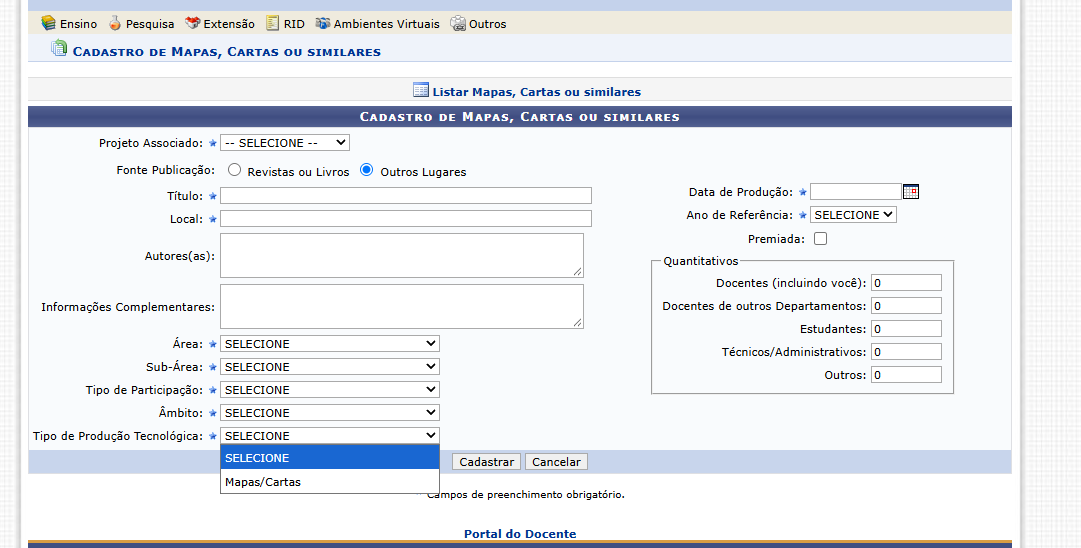Choose the highlighted SELECIONE list option
The height and width of the screenshot is (548, 1081).
point(330,458)
